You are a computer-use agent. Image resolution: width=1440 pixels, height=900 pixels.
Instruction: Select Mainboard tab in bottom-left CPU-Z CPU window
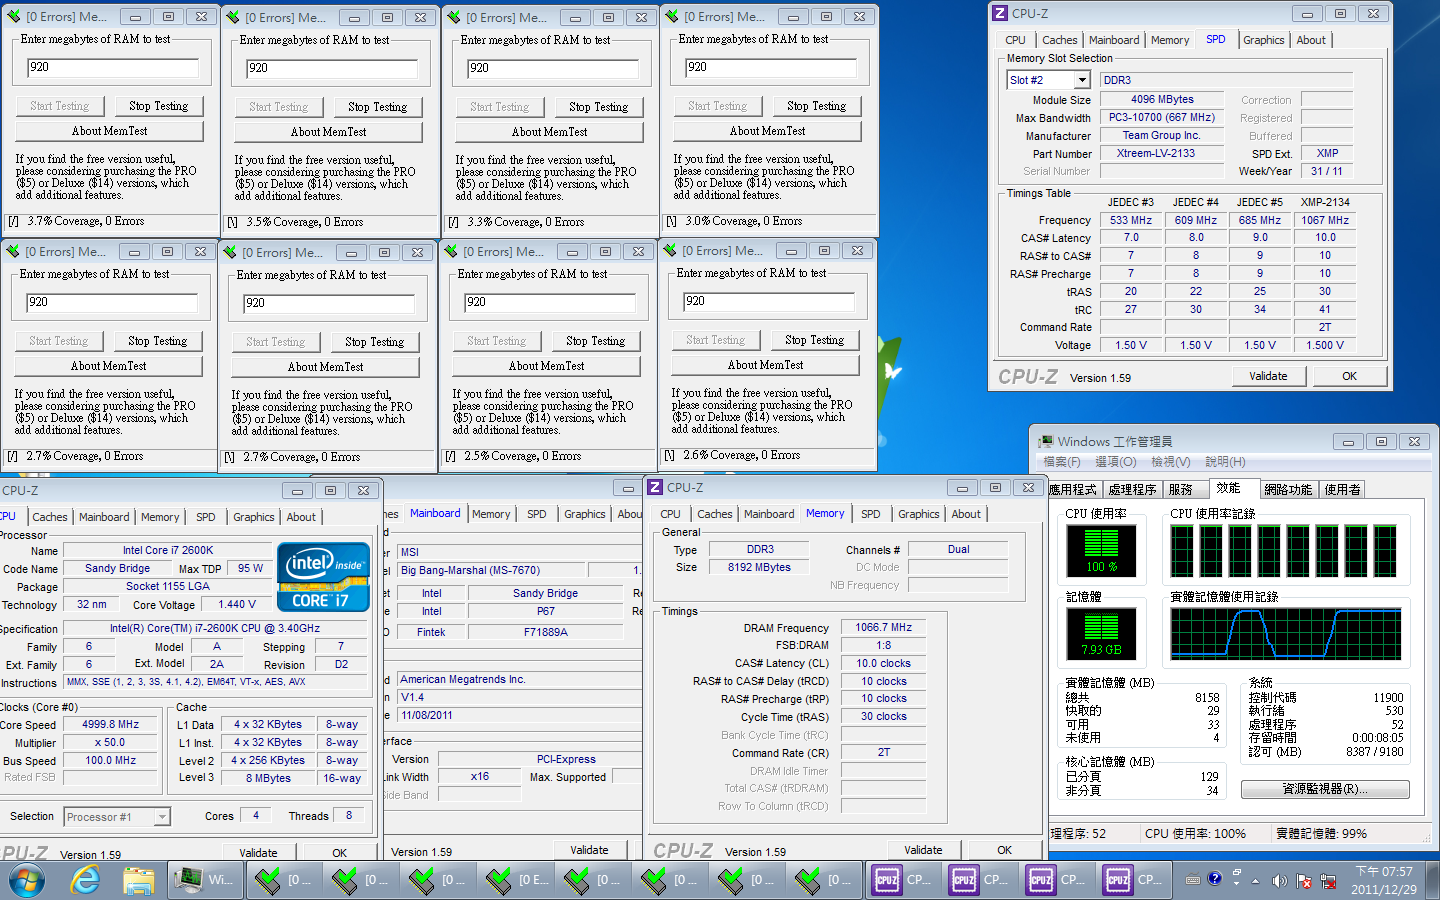[105, 517]
